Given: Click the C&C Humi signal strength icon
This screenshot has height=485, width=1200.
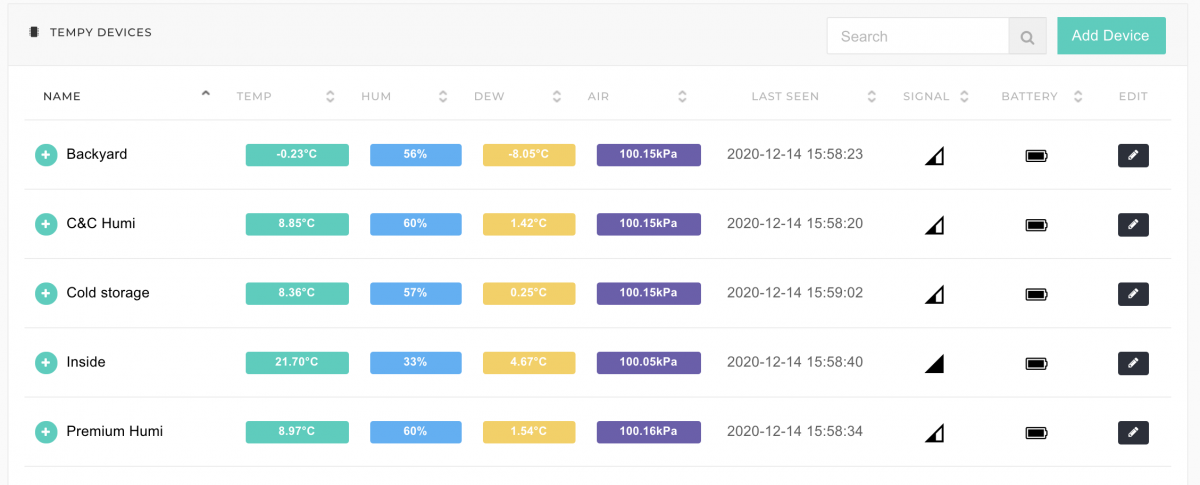Looking at the screenshot, I should [934, 225].
